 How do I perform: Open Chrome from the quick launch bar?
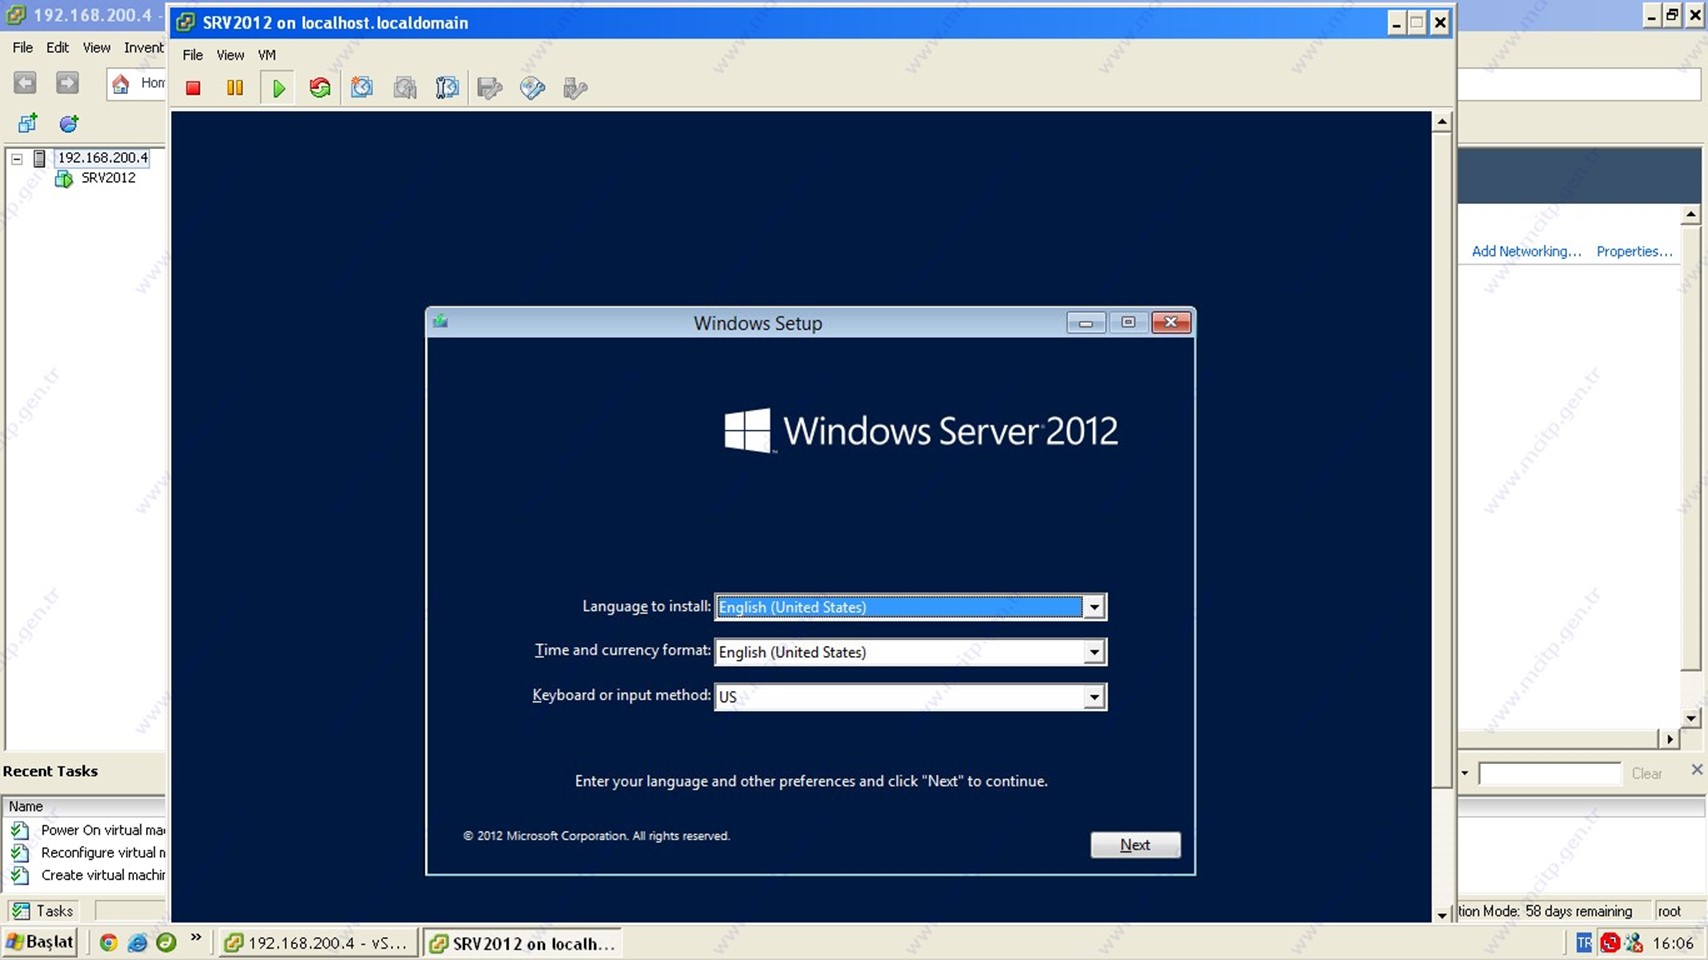pyautogui.click(x=108, y=942)
